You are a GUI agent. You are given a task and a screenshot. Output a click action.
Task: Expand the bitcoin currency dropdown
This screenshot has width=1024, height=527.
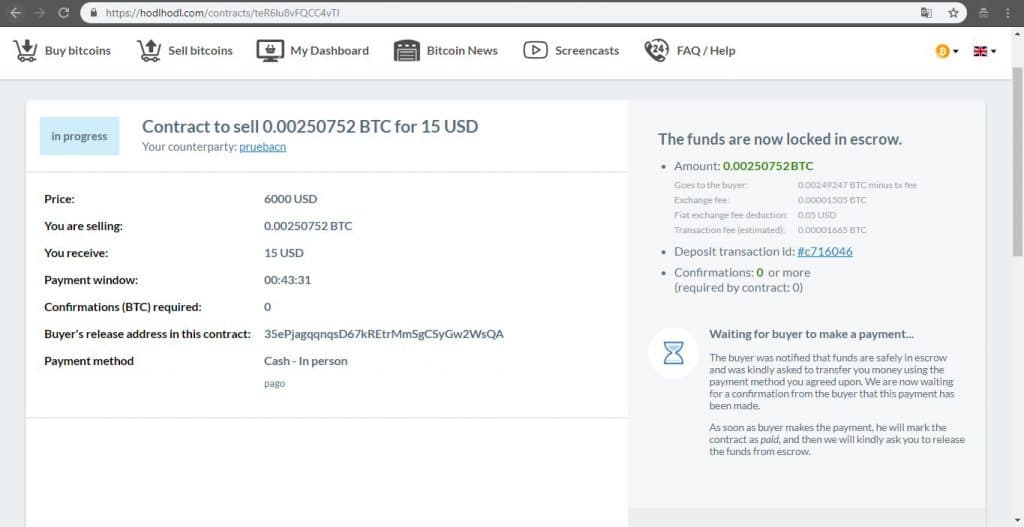click(946, 51)
